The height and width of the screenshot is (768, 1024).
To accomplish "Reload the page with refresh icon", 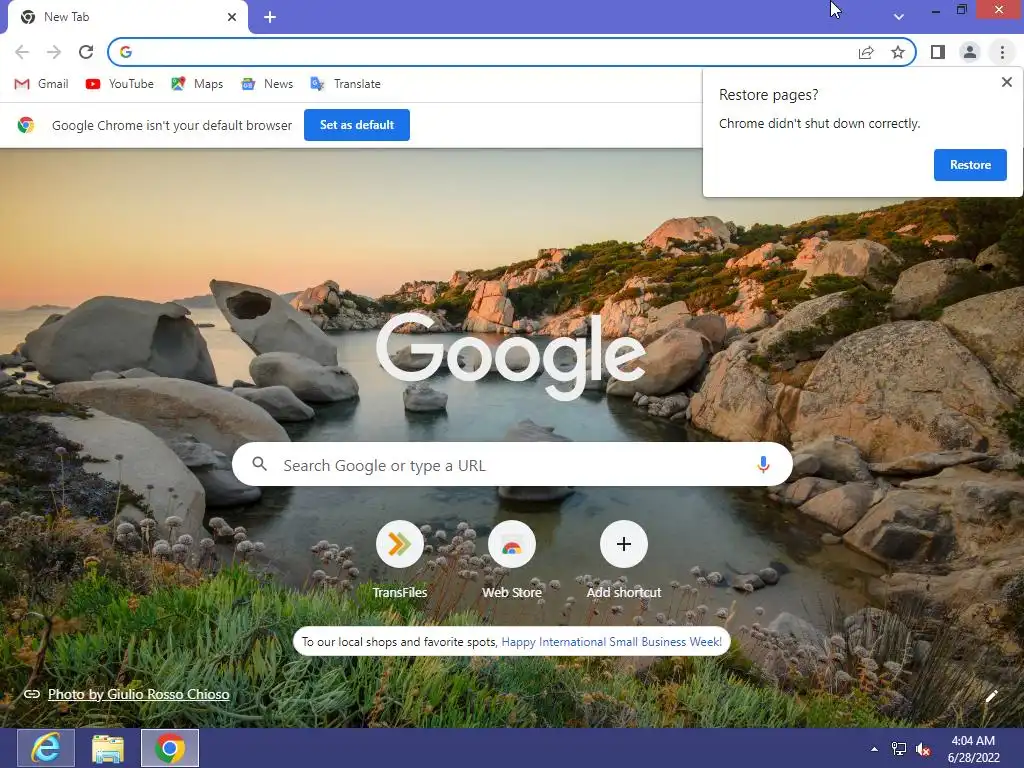I will point(86,52).
